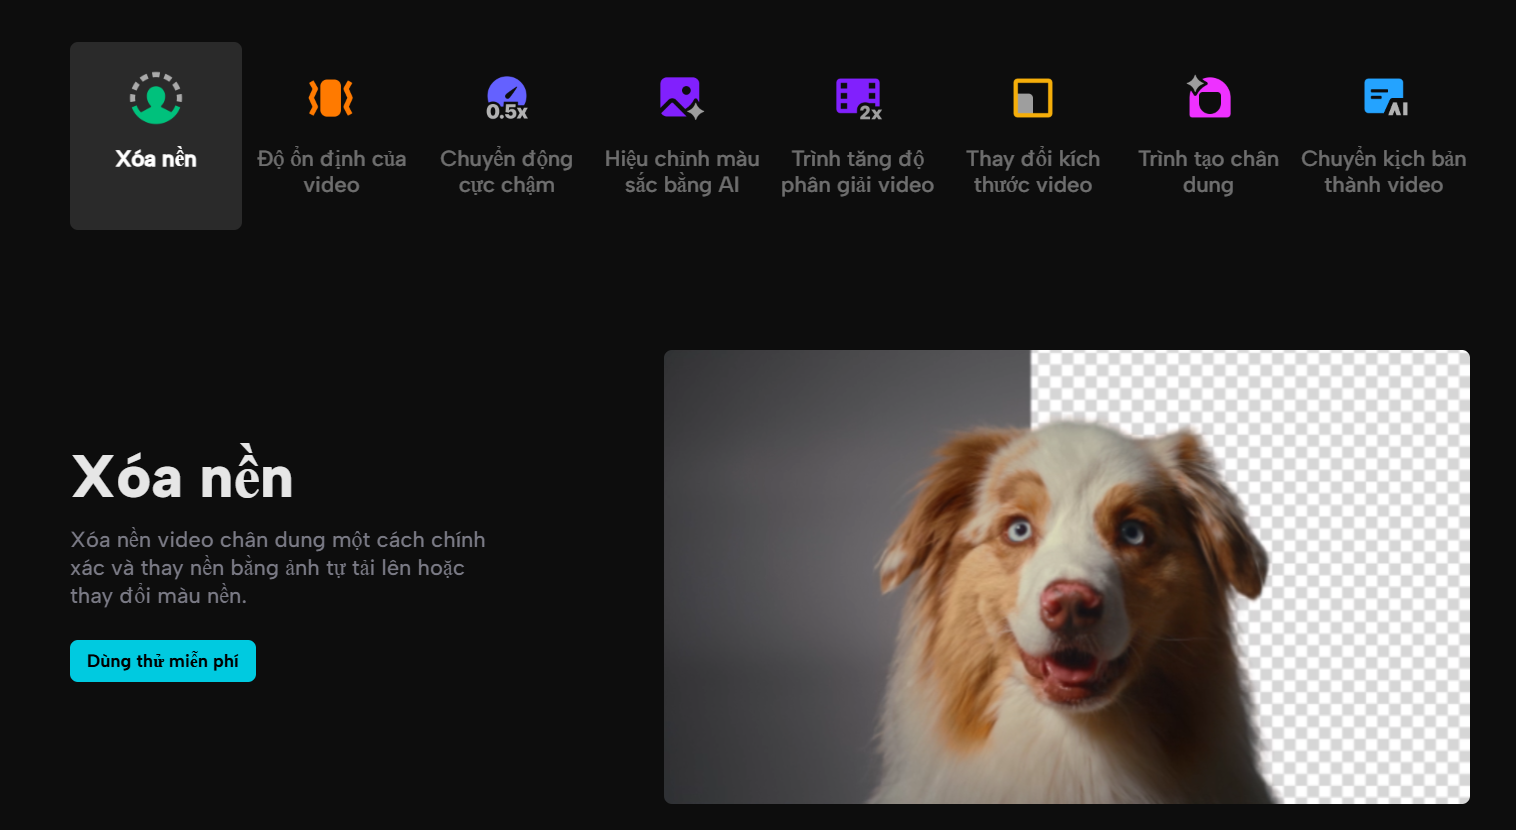The image size is (1516, 830).
Task: Click the yellow resize video icon
Action: (x=1033, y=98)
